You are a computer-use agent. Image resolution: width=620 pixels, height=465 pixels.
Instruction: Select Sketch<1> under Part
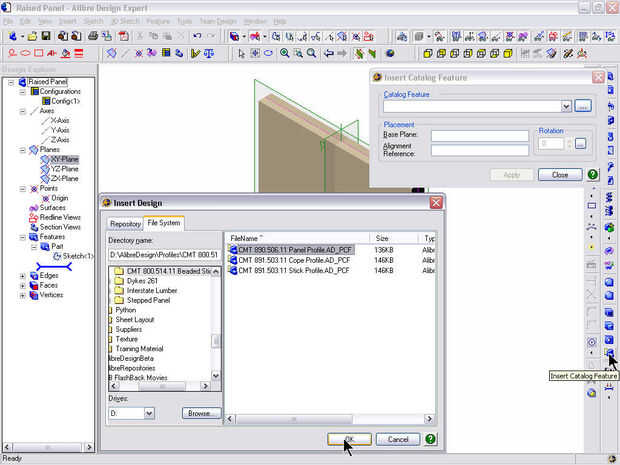(74, 256)
